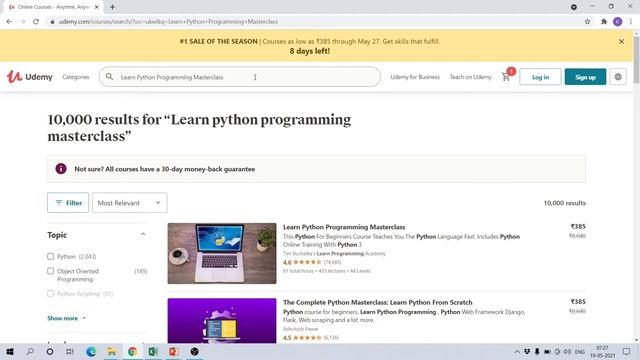Close the Online Courses browser tab
Viewport: 640px width, 360px height.
pyautogui.click(x=97, y=7)
